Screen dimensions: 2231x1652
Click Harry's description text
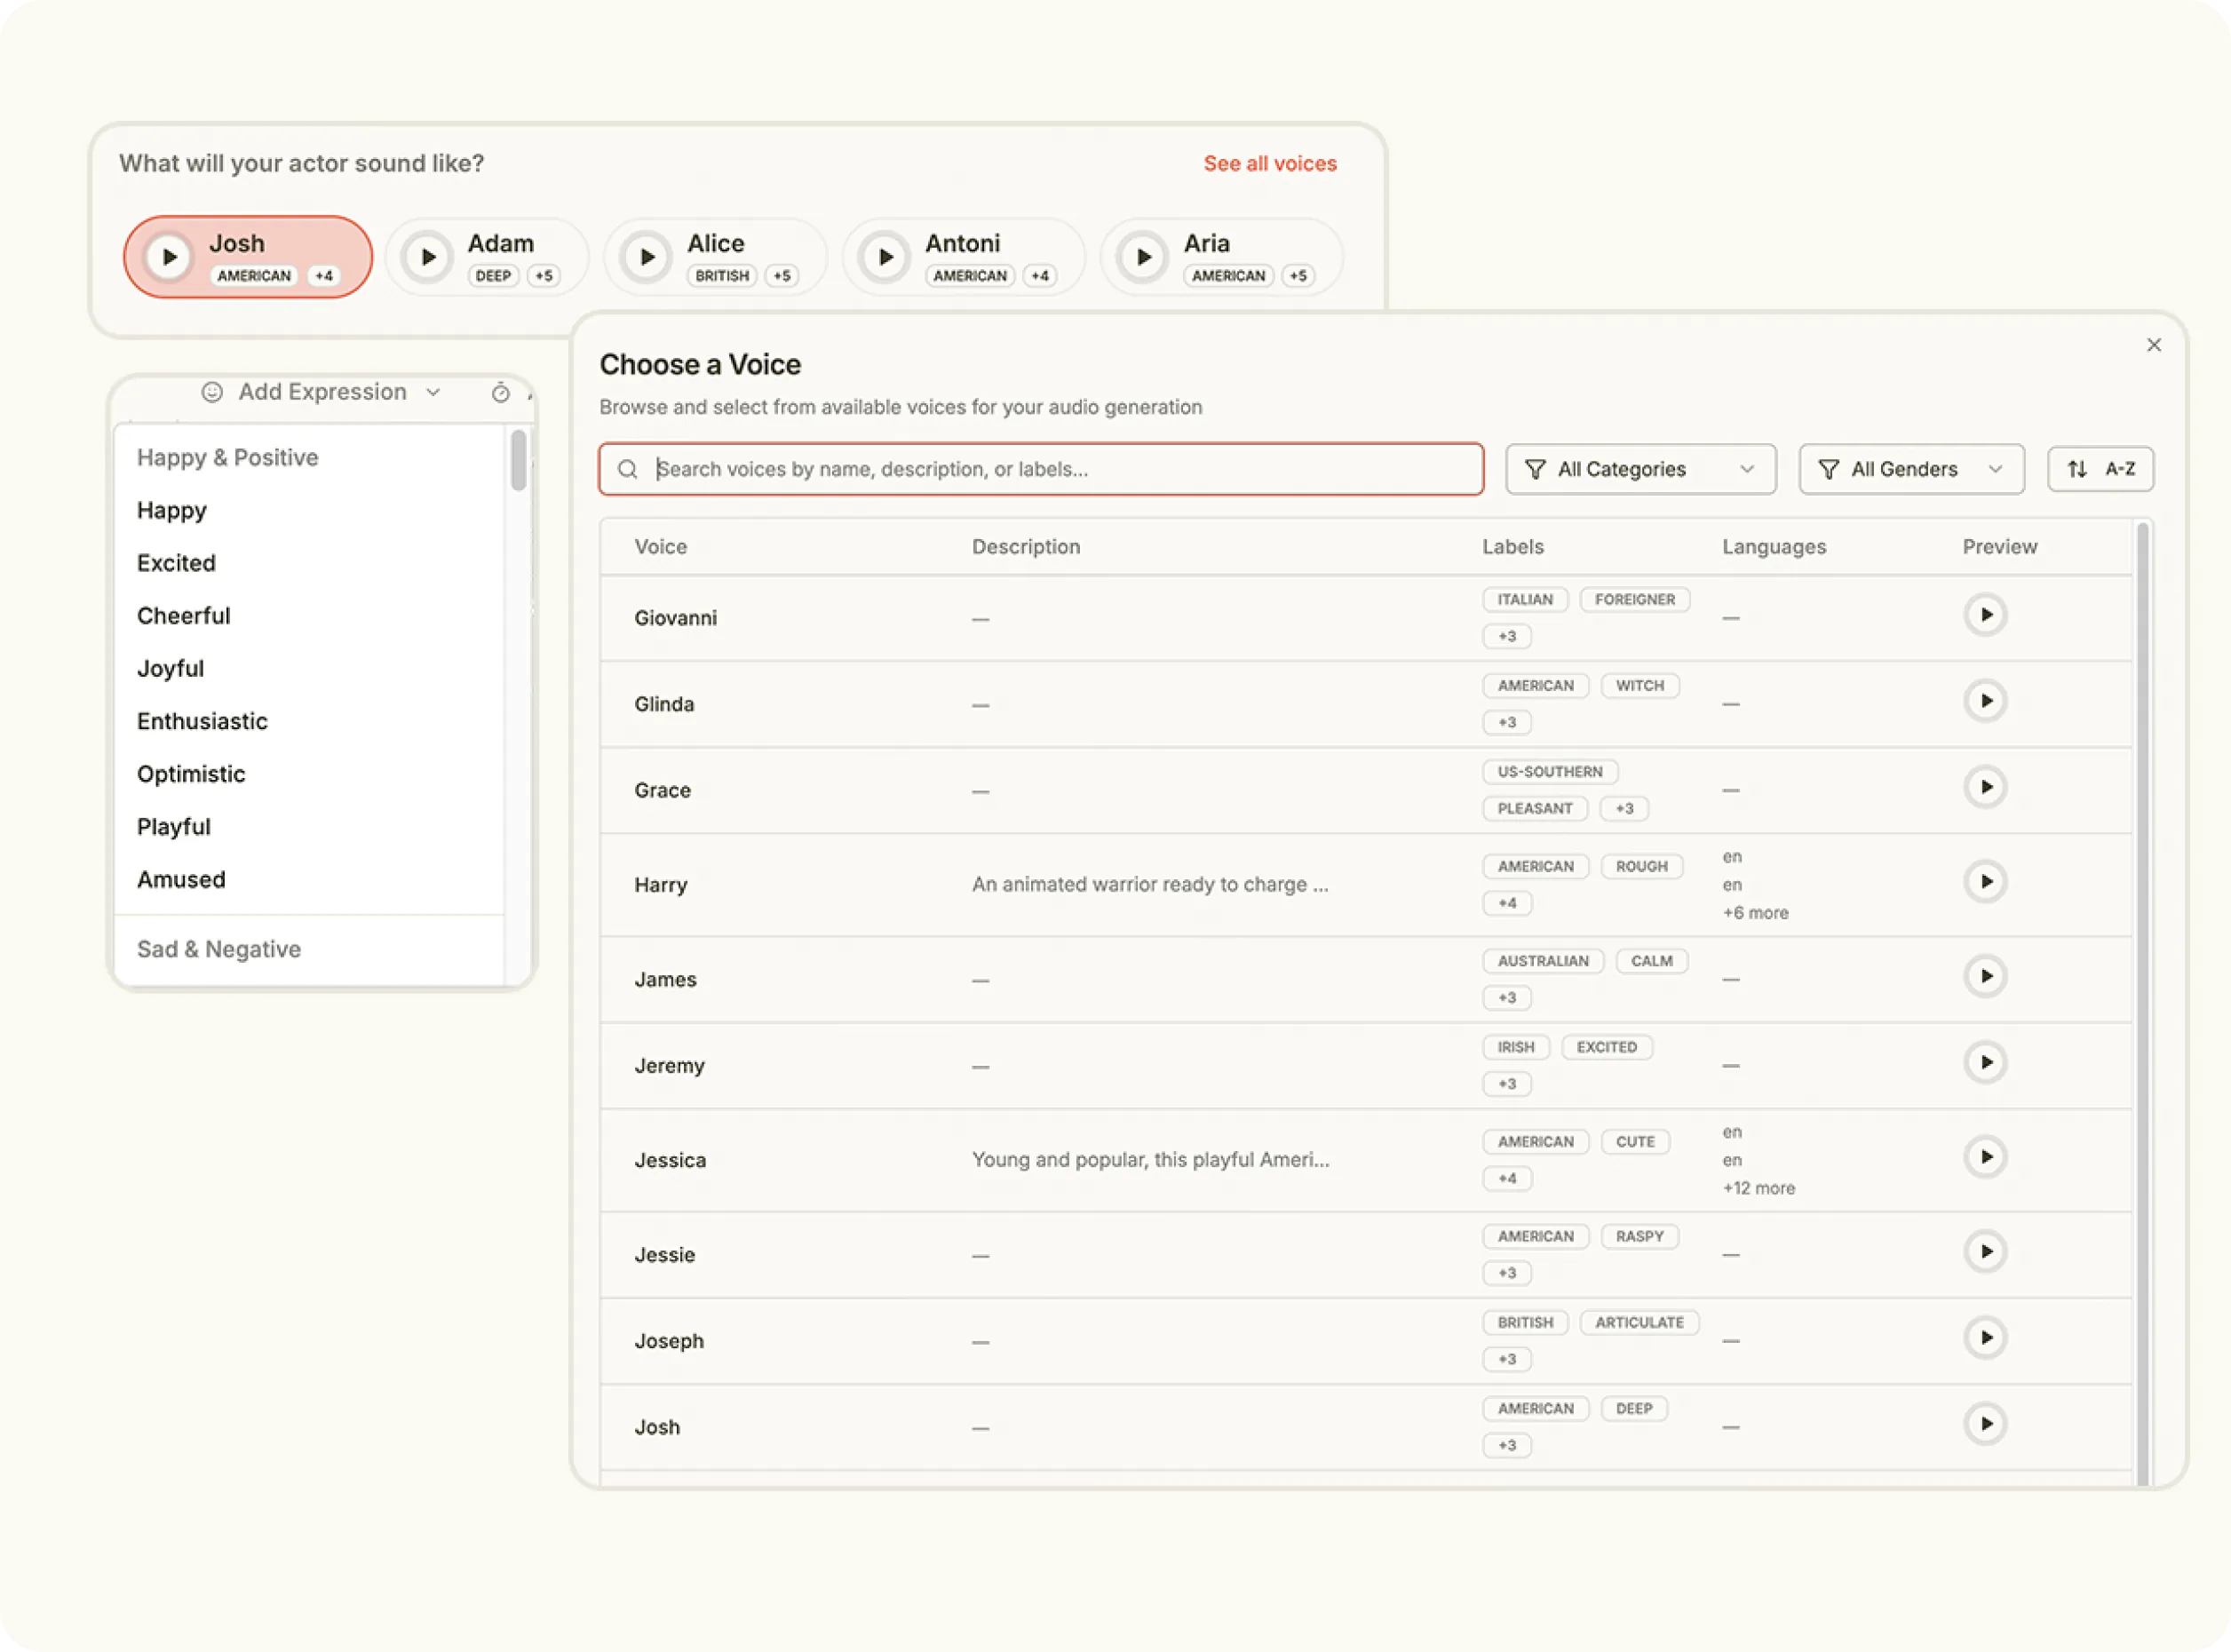coord(1150,884)
